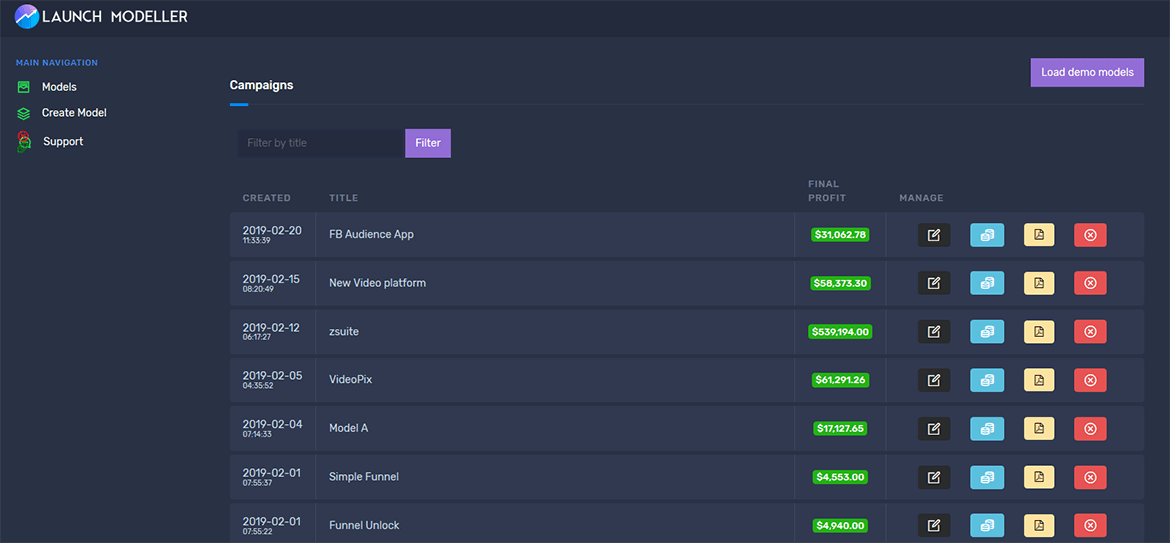Click the $539,194.00 profit badge for zsuite
Image resolution: width=1170 pixels, height=543 pixels.
tap(840, 332)
